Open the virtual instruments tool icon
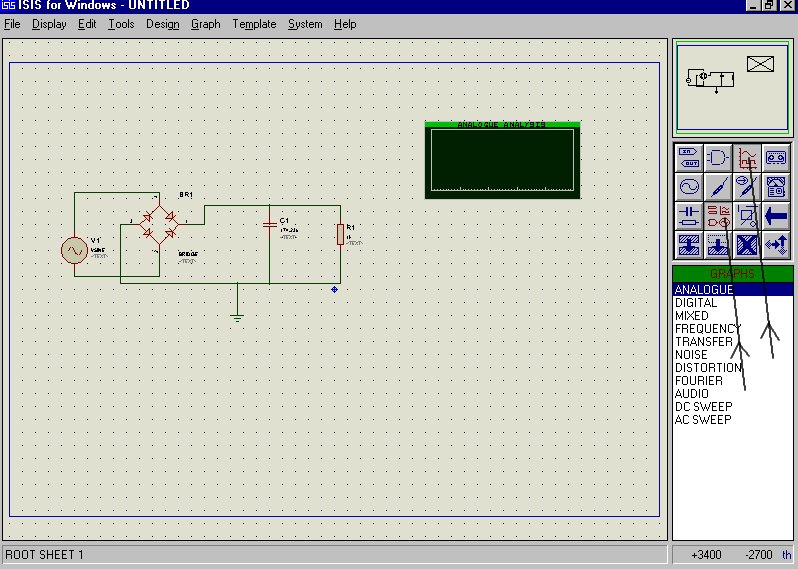The width and height of the screenshot is (798, 569). (x=776, y=186)
